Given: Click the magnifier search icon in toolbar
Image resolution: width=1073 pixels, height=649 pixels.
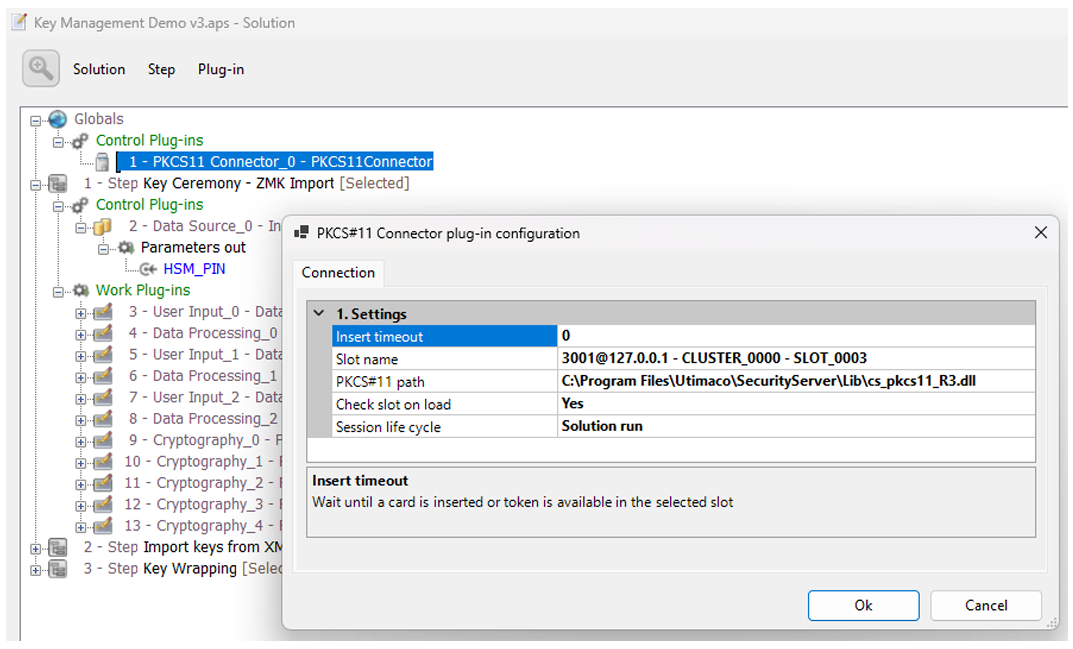Looking at the screenshot, I should (x=41, y=68).
